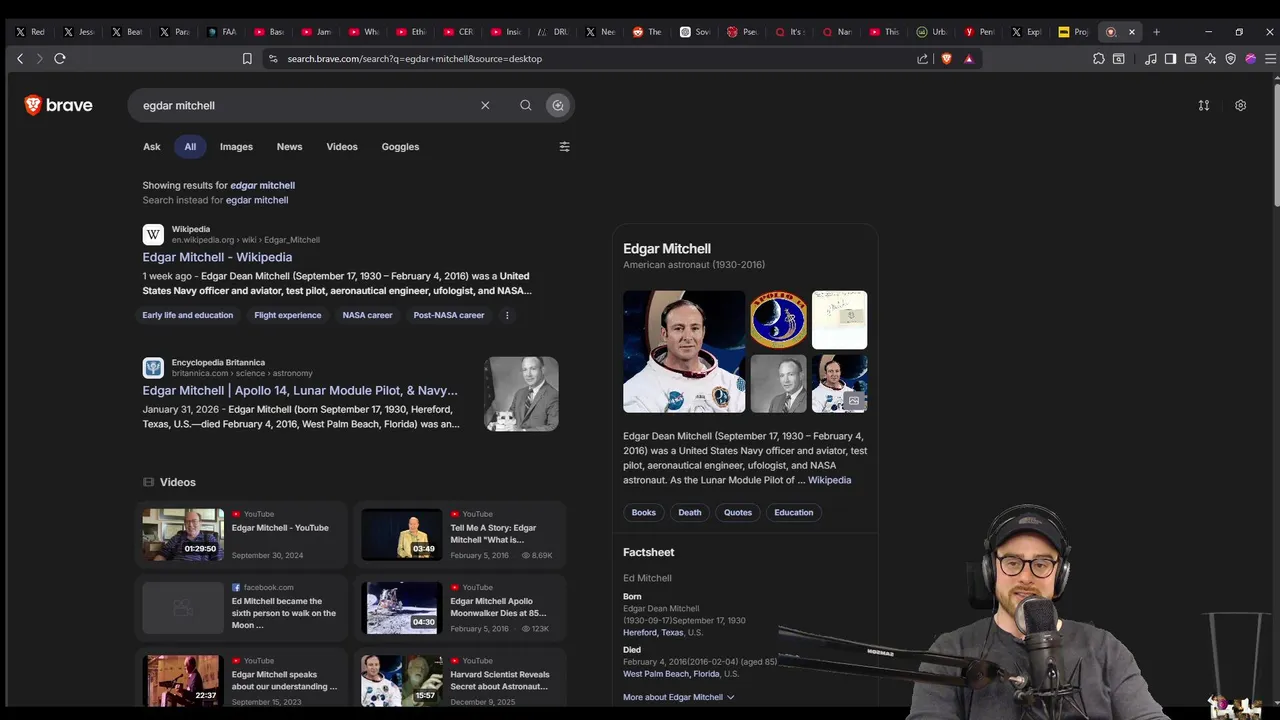Open Leo AI sparkle icon
This screenshot has height=720, width=1280.
[x=1210, y=59]
